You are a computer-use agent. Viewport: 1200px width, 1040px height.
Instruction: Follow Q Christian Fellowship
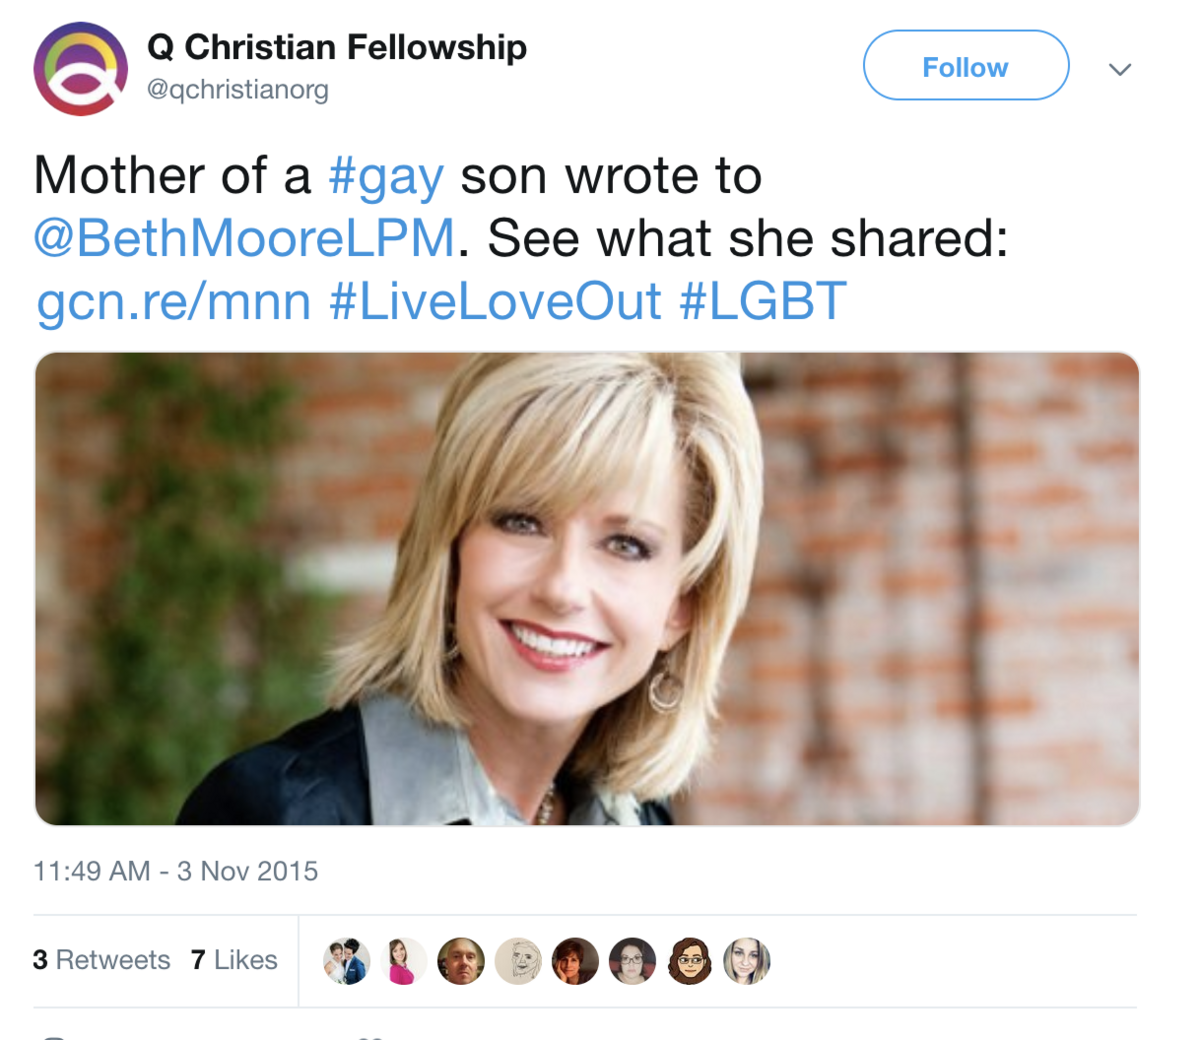pyautogui.click(x=965, y=66)
